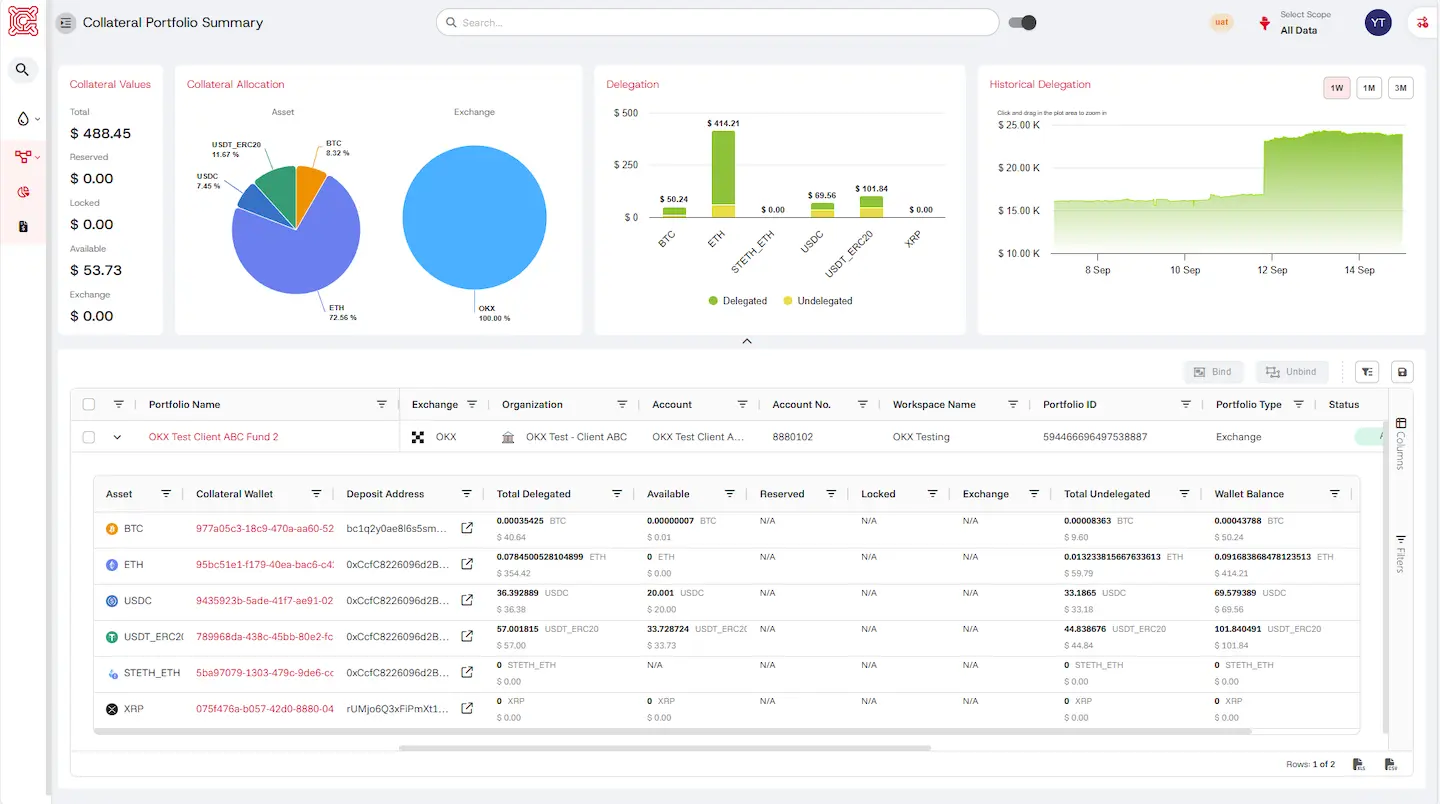Click the Delegated legend color marker
Viewport: 1440px width, 804px height.
(x=713, y=301)
